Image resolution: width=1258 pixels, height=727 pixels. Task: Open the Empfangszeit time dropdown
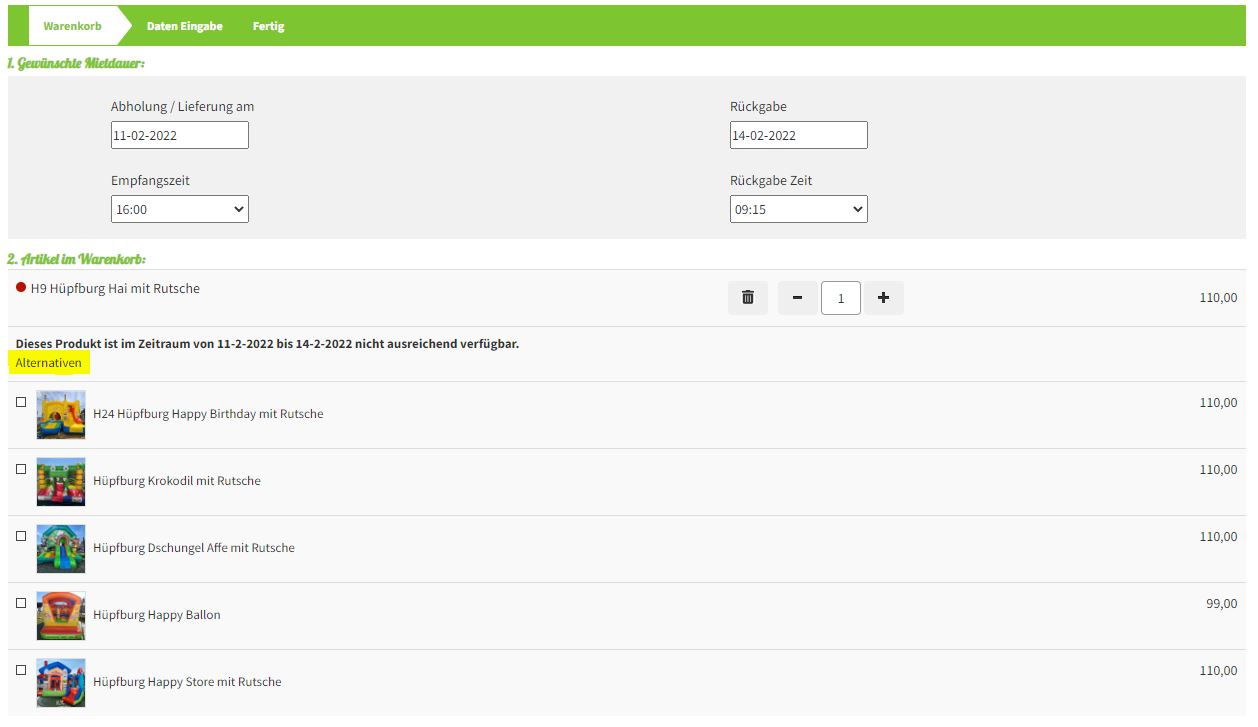[179, 209]
